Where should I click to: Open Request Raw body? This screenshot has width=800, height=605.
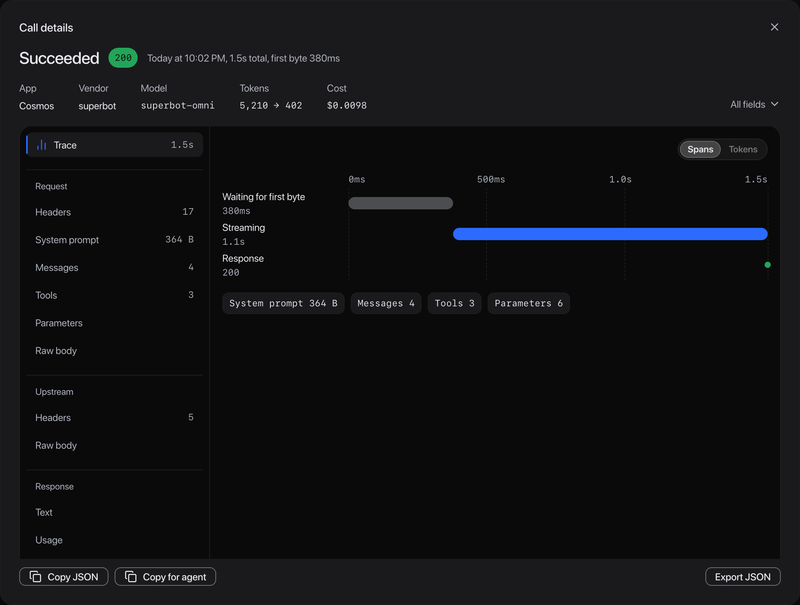114,350
